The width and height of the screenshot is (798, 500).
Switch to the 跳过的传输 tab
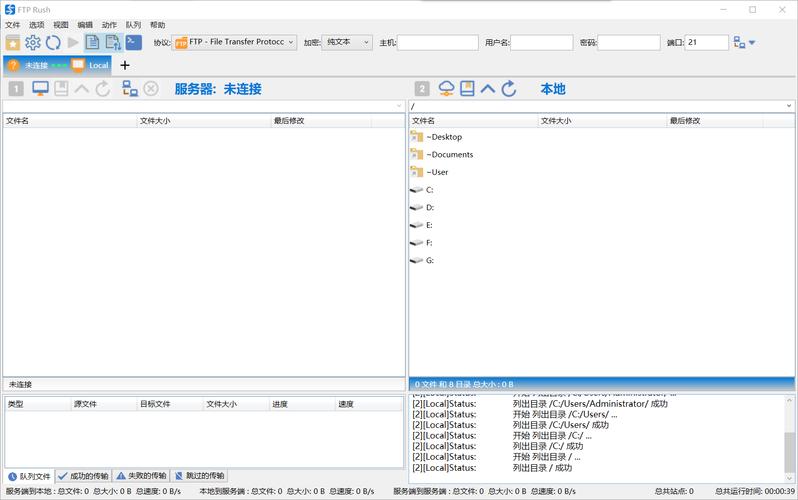199,476
